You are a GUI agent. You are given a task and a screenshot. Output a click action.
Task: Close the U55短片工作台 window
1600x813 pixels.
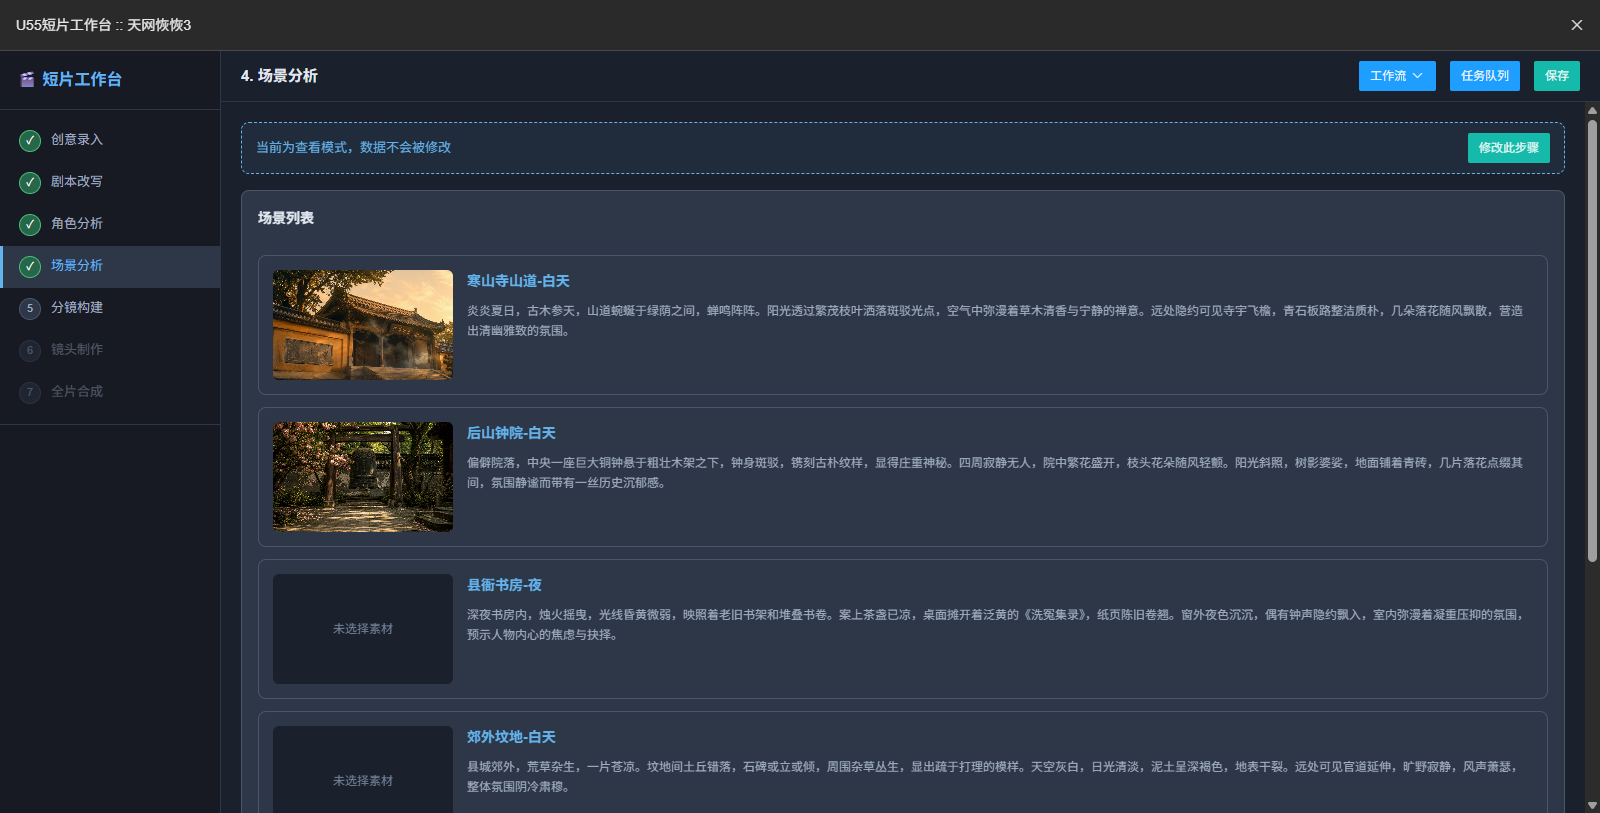(x=1577, y=25)
